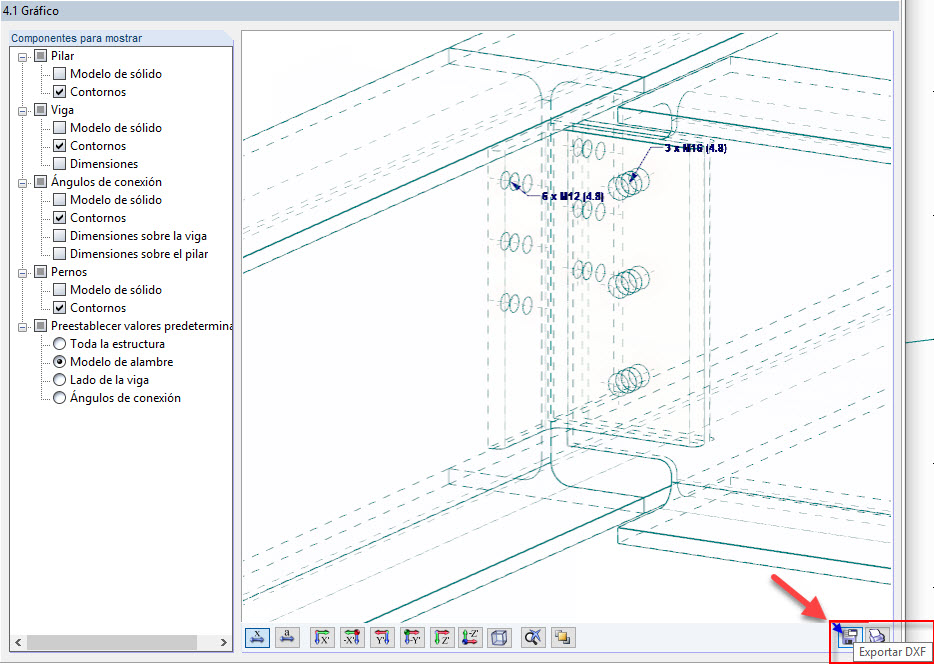Check Dimensiones sobre el pilar
The height and width of the screenshot is (664, 934).
click(x=59, y=254)
